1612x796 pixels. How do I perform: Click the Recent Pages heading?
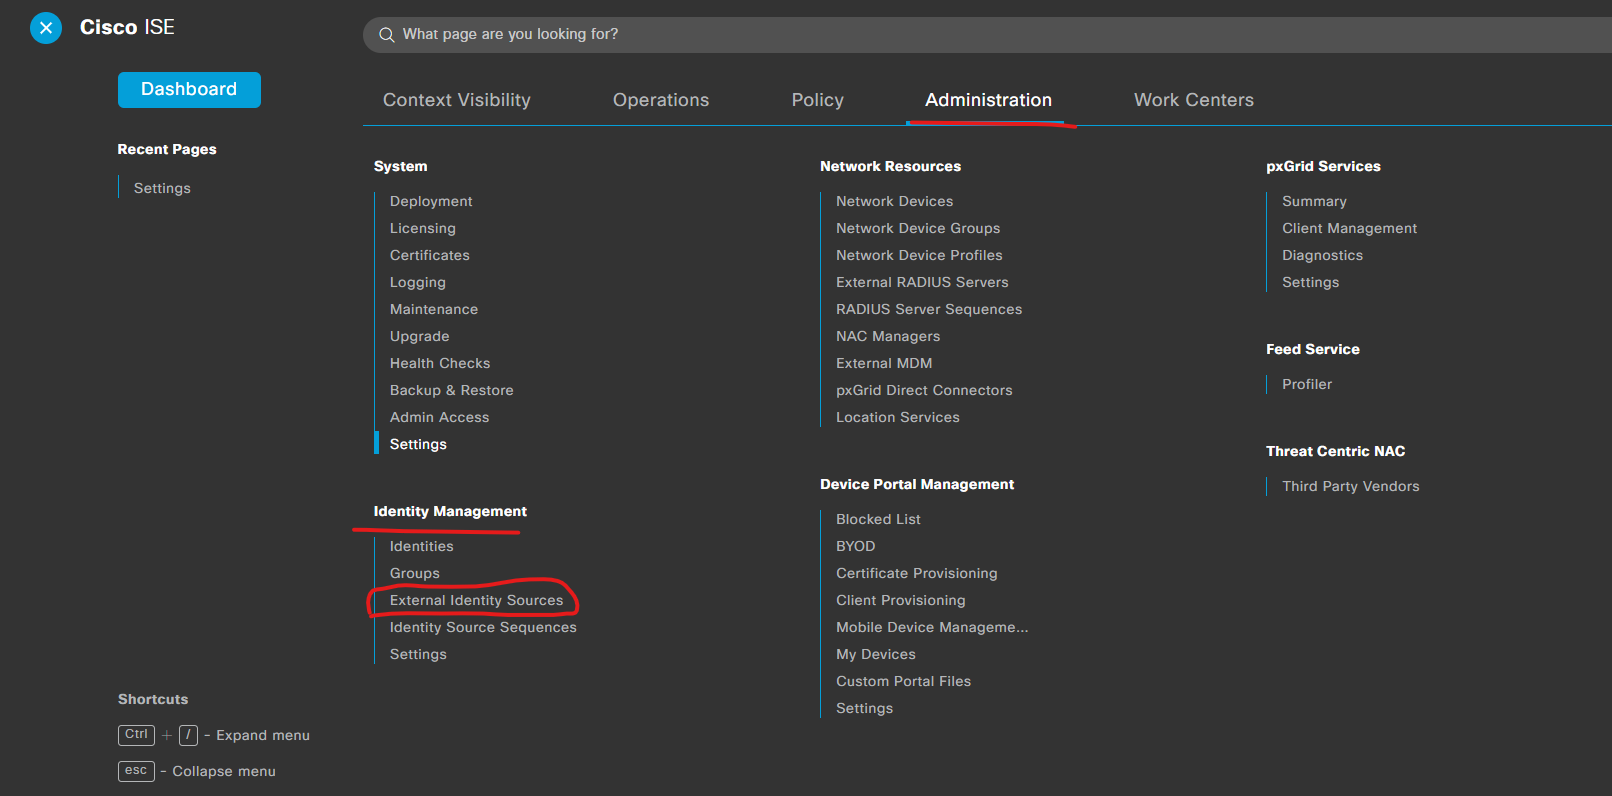click(x=167, y=149)
